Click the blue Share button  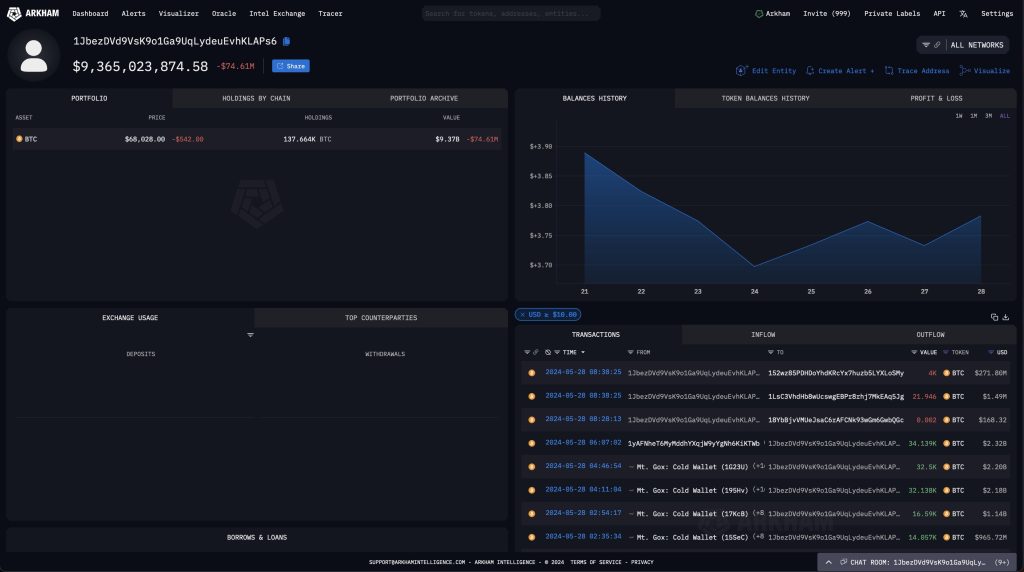[291, 66]
